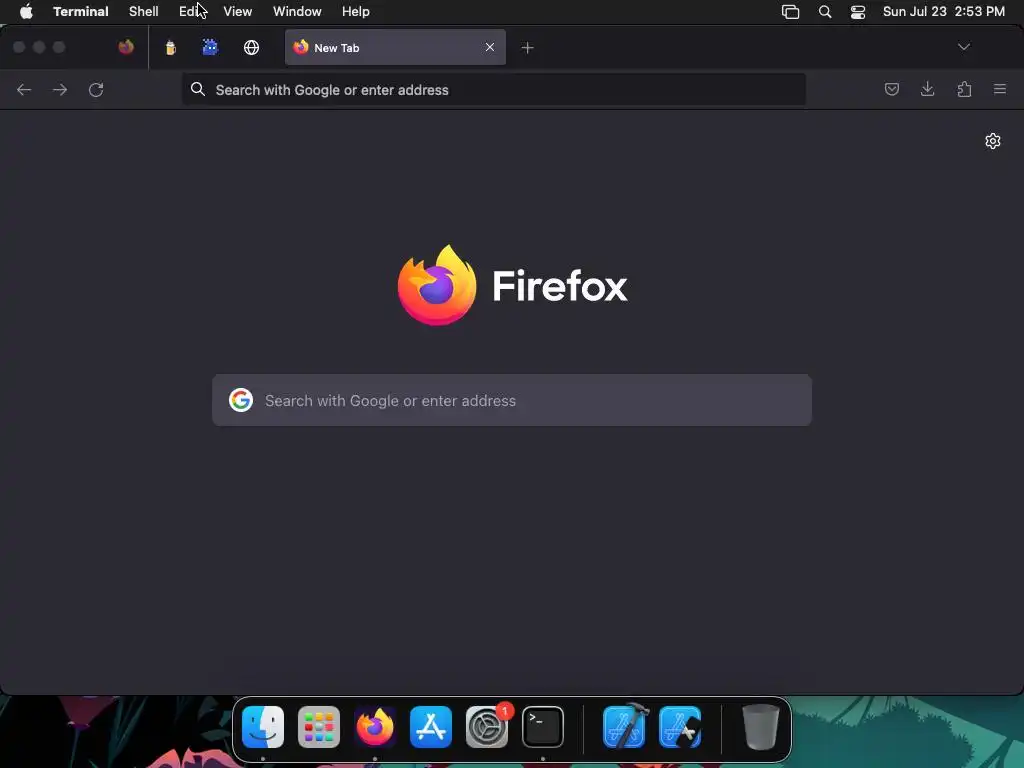Screen dimensions: 1024x768
Task: Open Simulator from the Dock
Action: point(680,727)
